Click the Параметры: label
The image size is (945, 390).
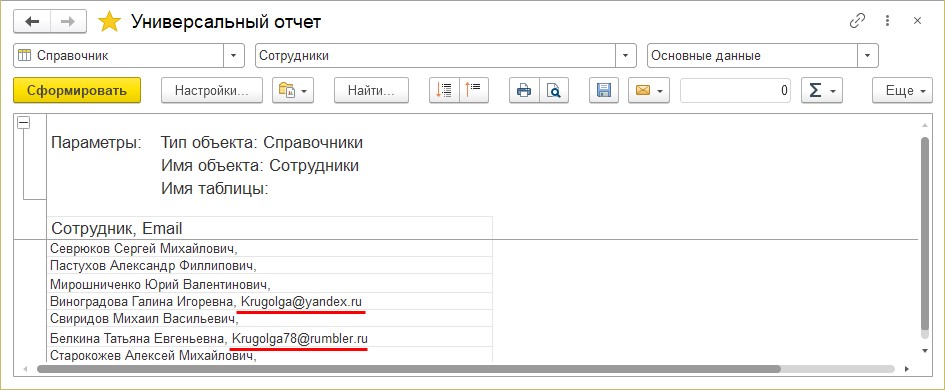click(96, 143)
